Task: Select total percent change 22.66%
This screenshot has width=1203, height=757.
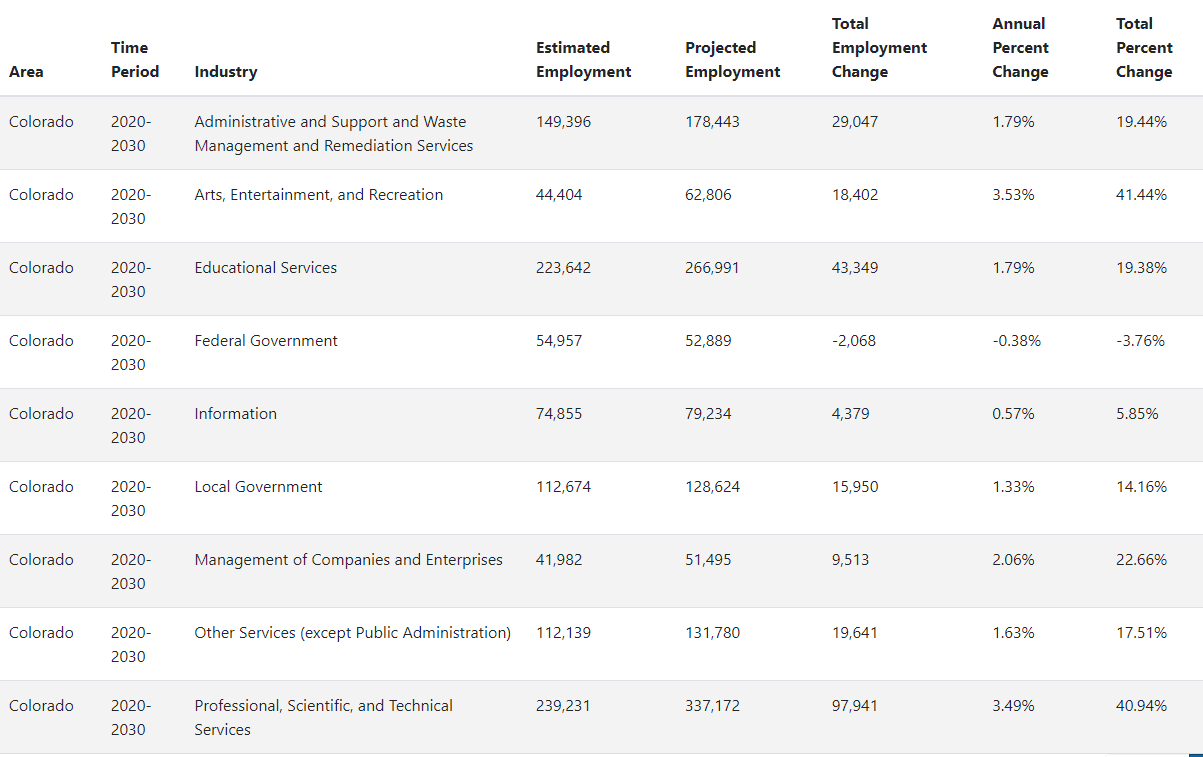Action: coord(1142,560)
